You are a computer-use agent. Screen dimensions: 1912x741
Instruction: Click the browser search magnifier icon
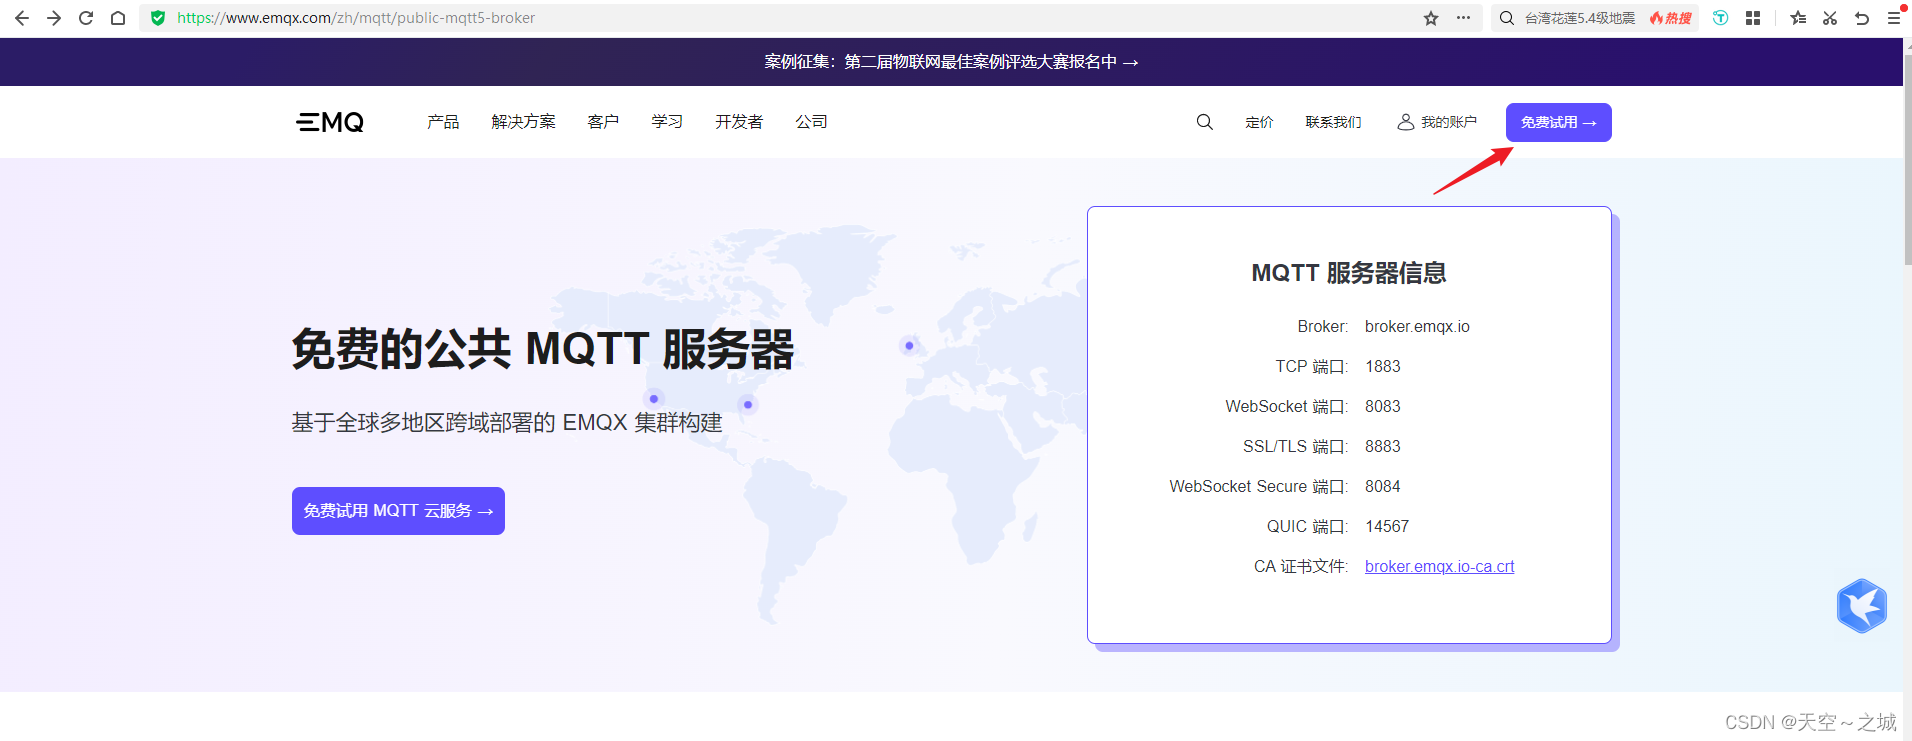click(1507, 18)
